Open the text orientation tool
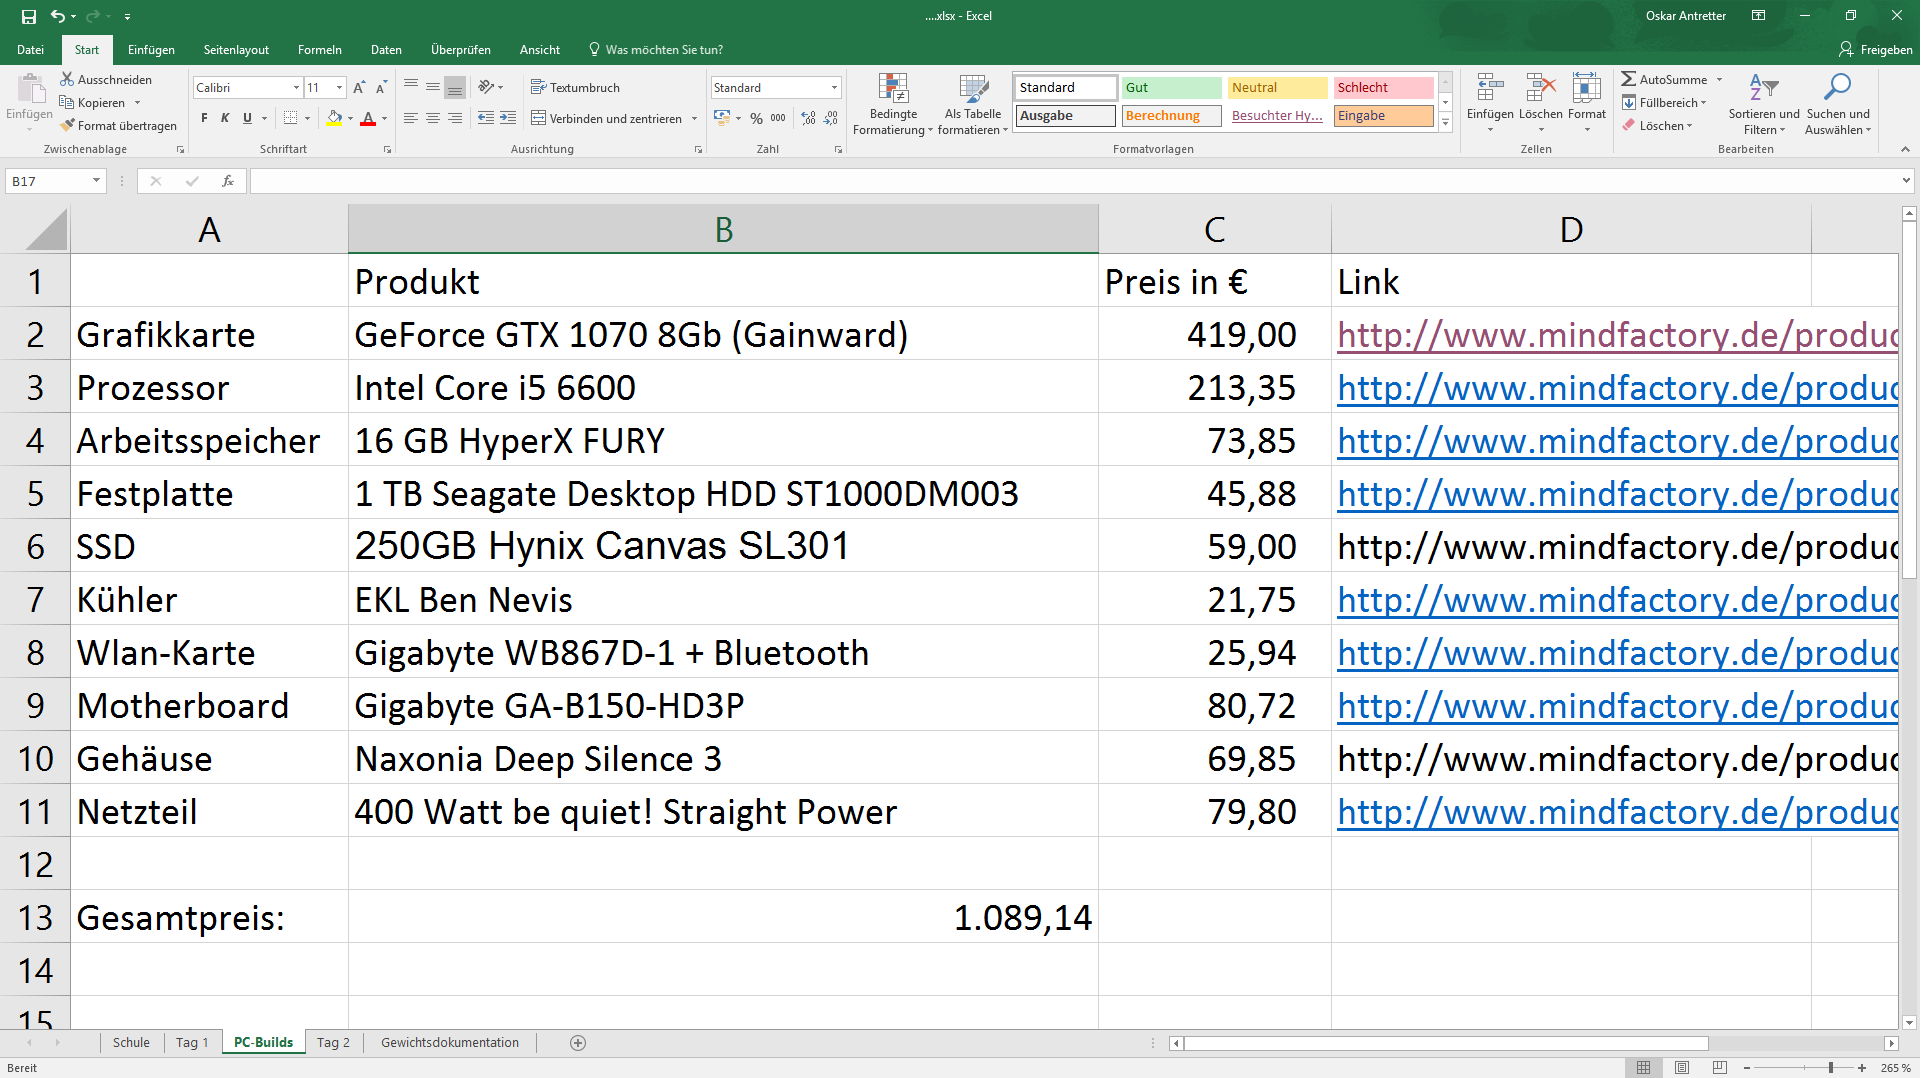 [x=487, y=87]
